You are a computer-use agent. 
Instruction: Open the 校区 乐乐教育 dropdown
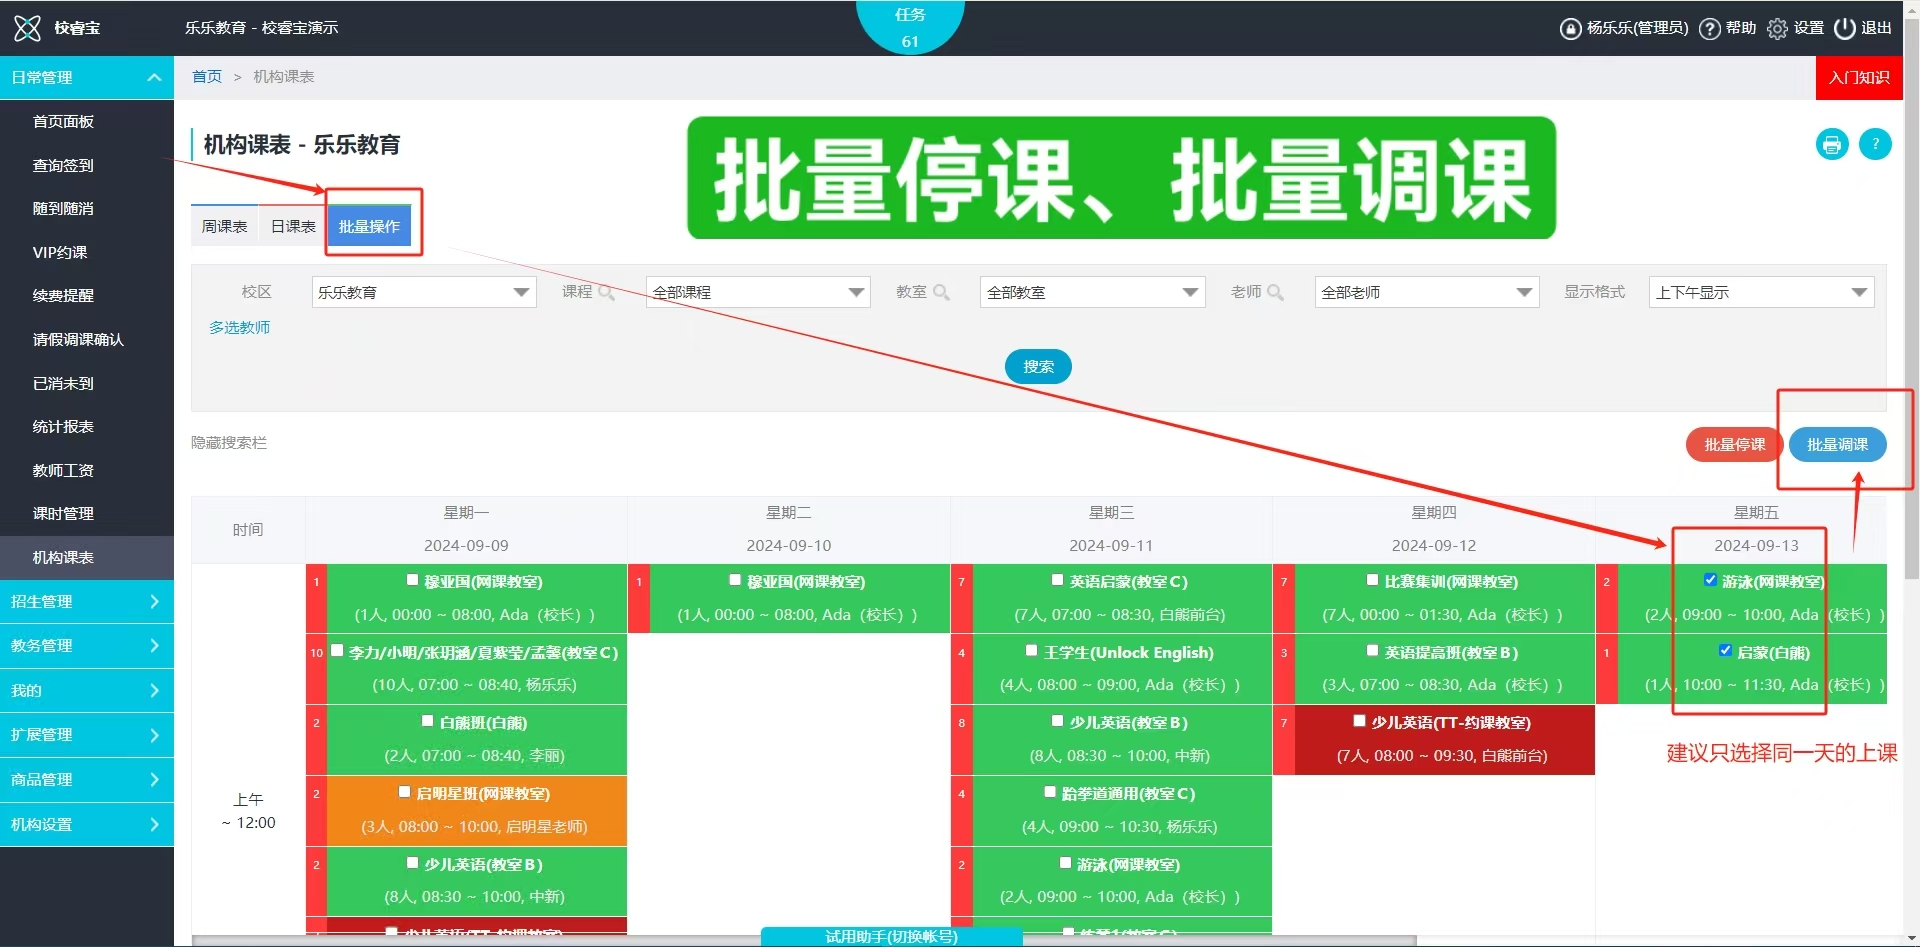[x=424, y=292]
